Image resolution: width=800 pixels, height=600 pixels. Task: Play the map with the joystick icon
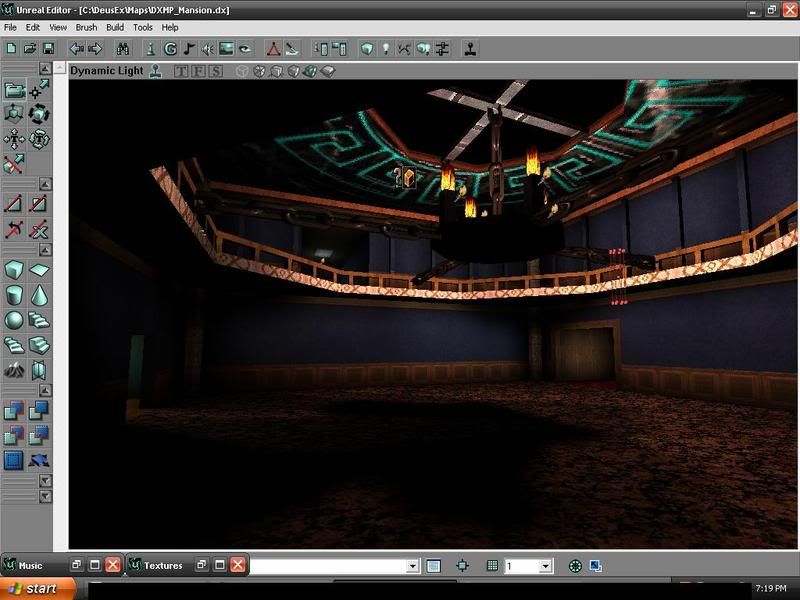tap(470, 49)
